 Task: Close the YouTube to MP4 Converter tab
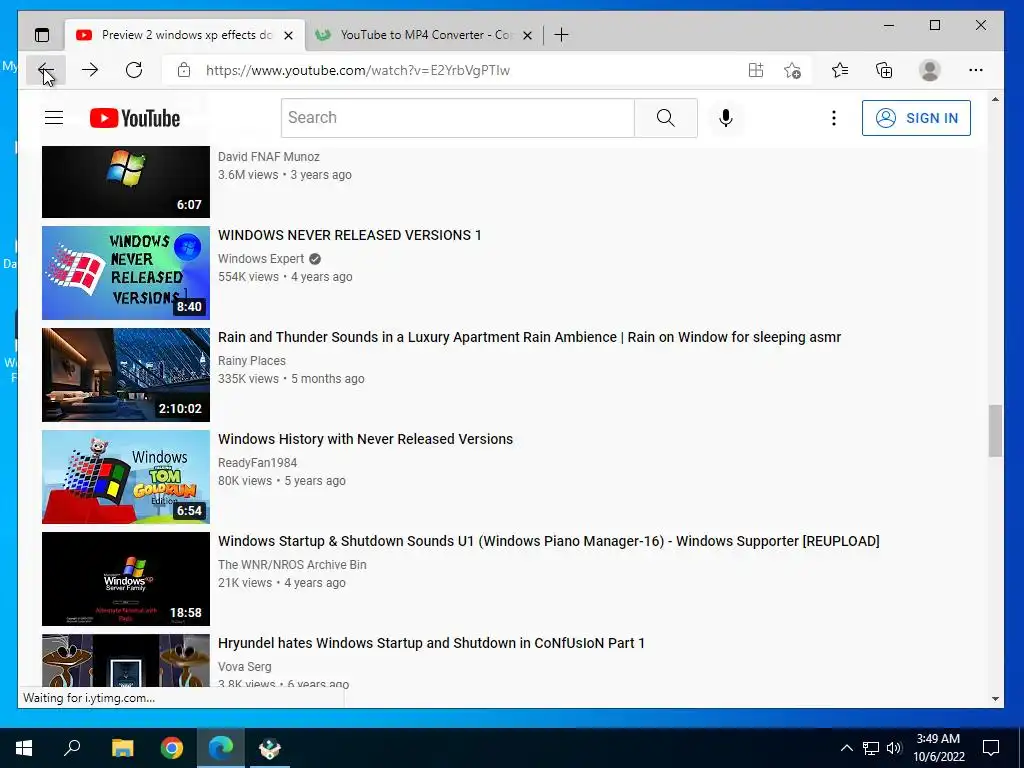click(x=528, y=35)
